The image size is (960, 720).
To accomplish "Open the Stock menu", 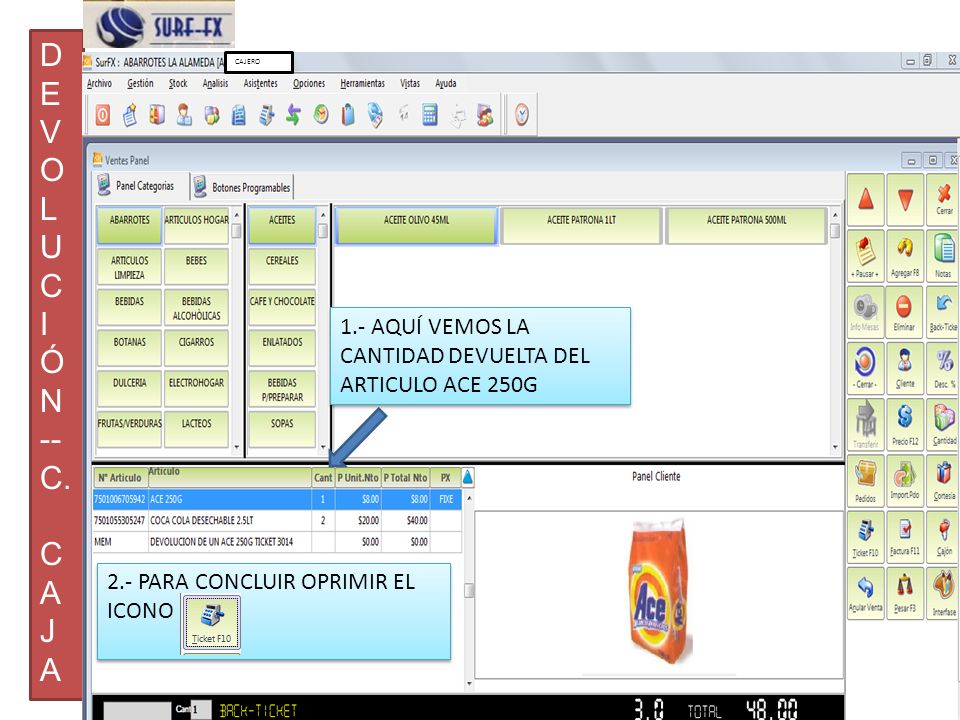I will coord(178,83).
